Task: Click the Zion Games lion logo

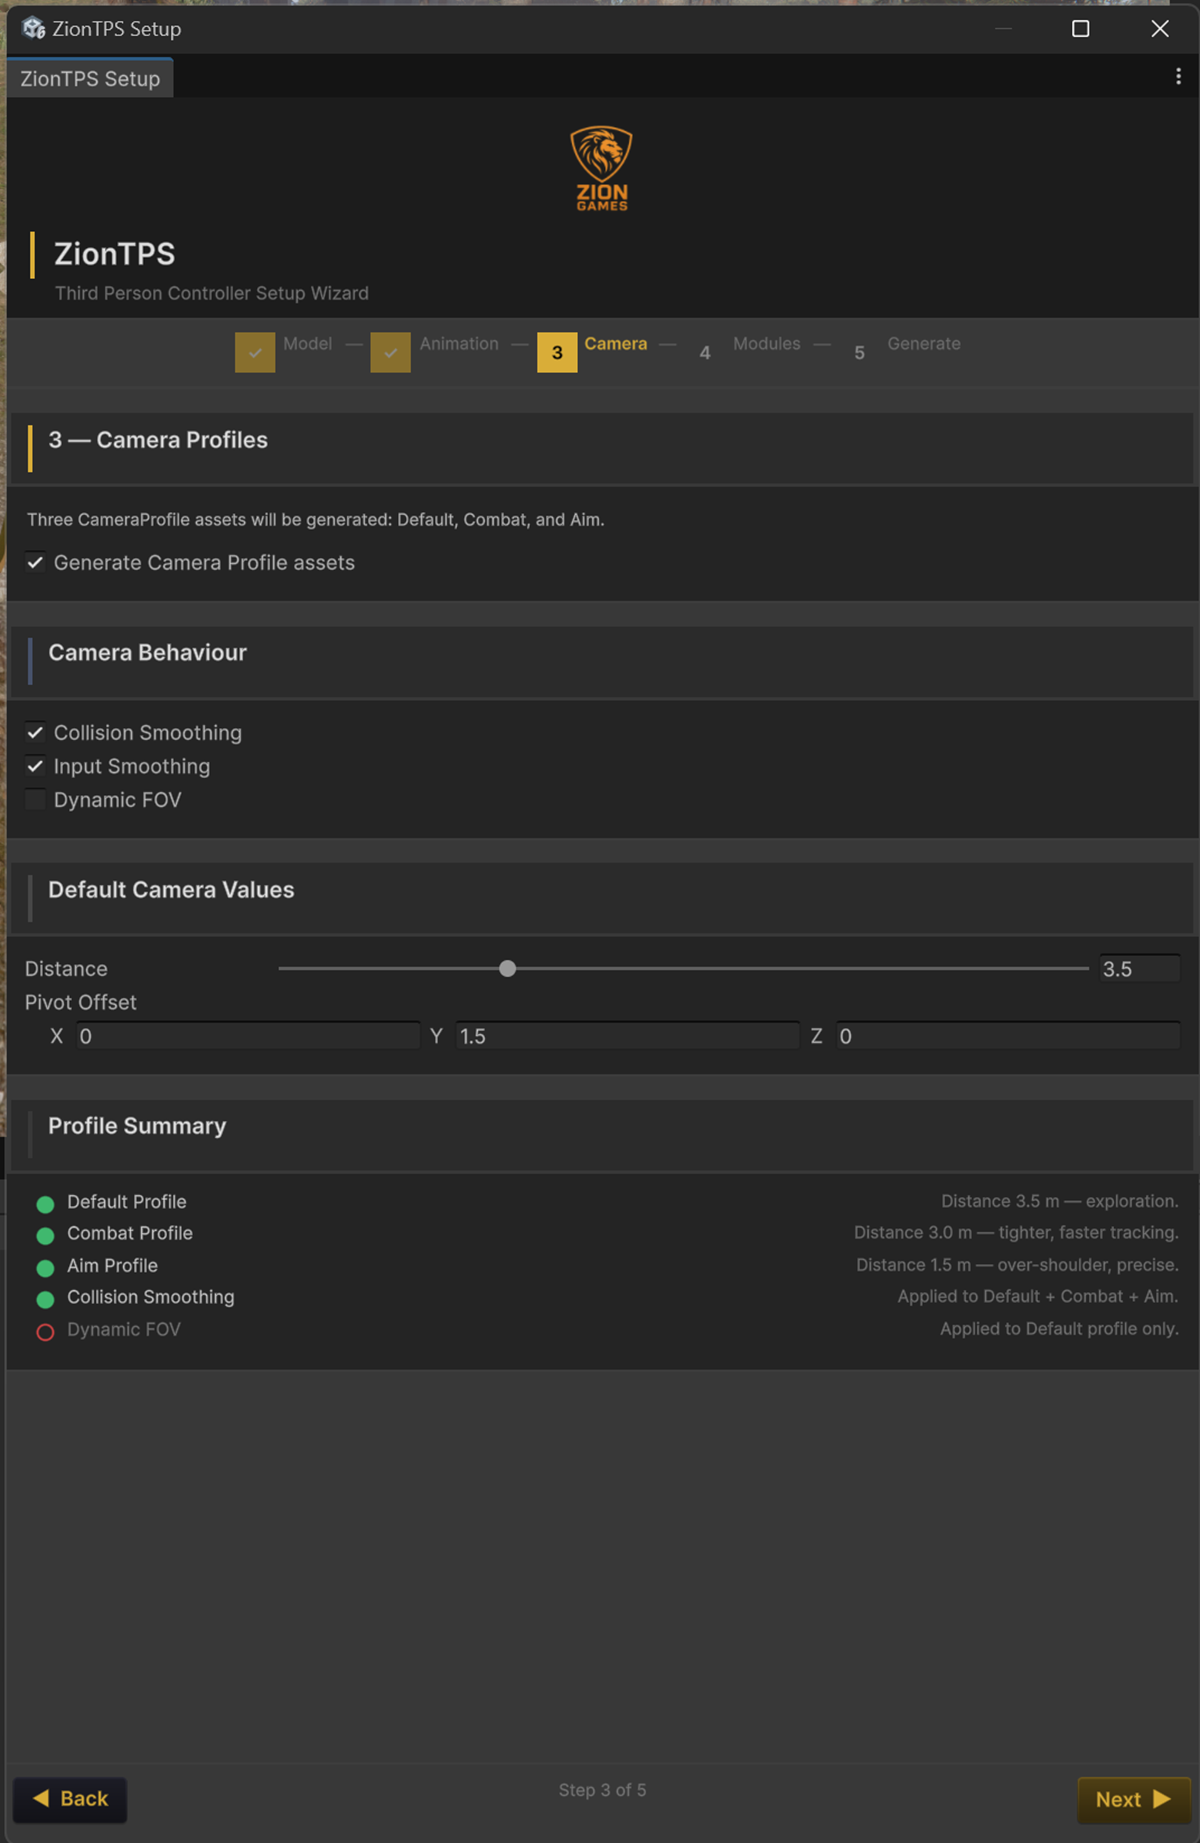Action: (601, 168)
